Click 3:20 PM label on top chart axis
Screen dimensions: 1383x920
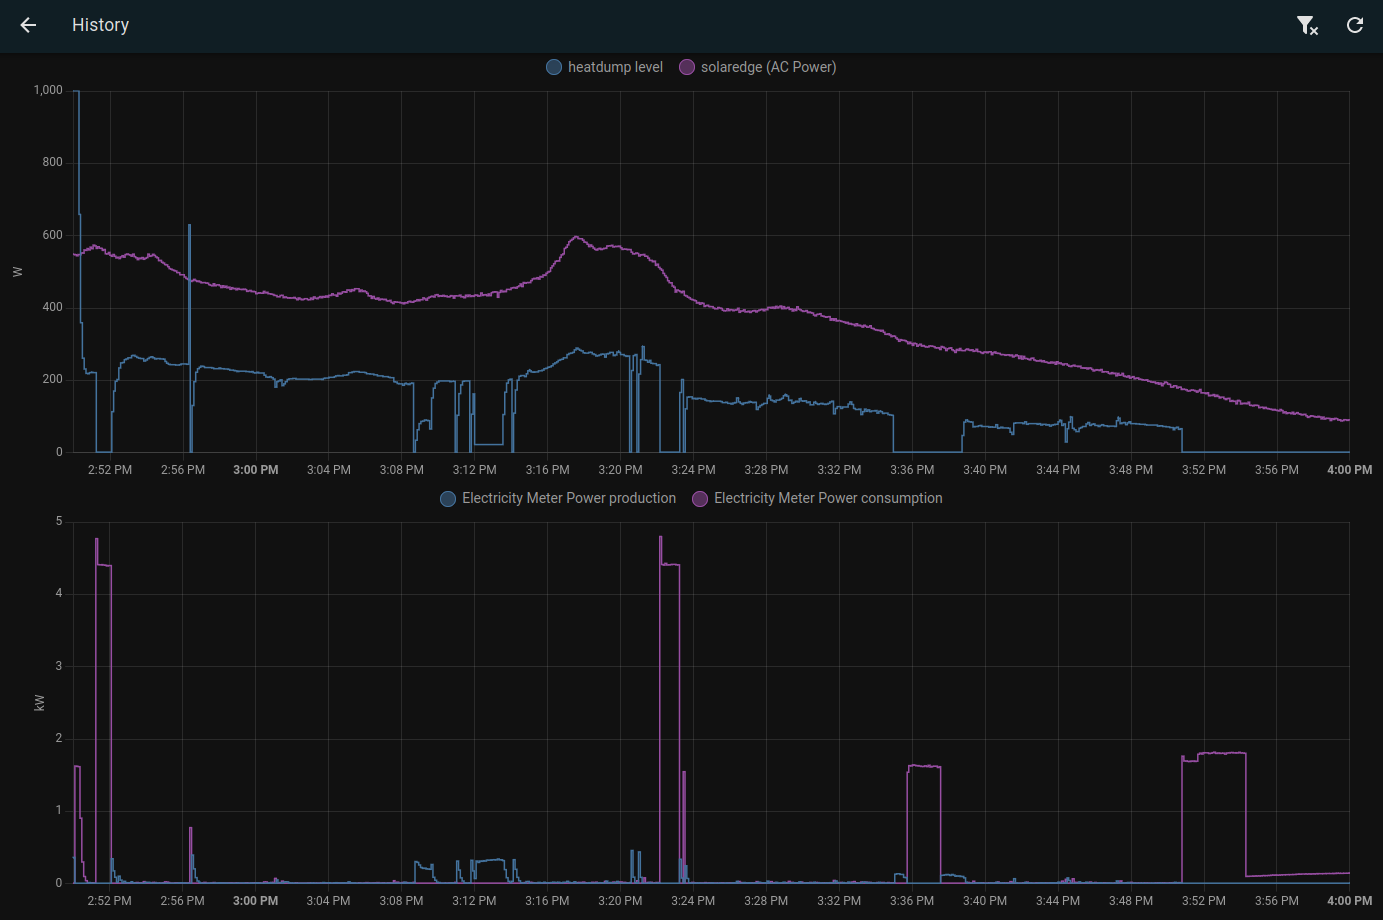[x=620, y=470]
